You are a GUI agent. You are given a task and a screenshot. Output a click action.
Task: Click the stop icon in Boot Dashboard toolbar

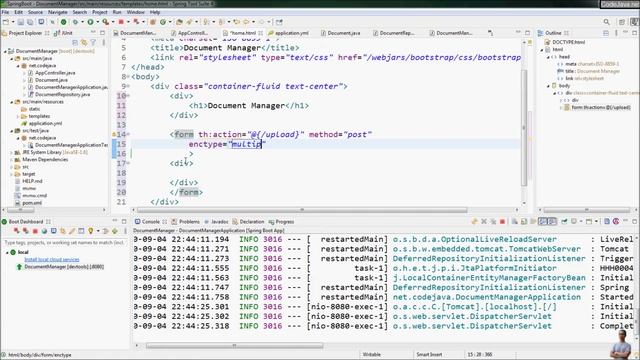35,231
